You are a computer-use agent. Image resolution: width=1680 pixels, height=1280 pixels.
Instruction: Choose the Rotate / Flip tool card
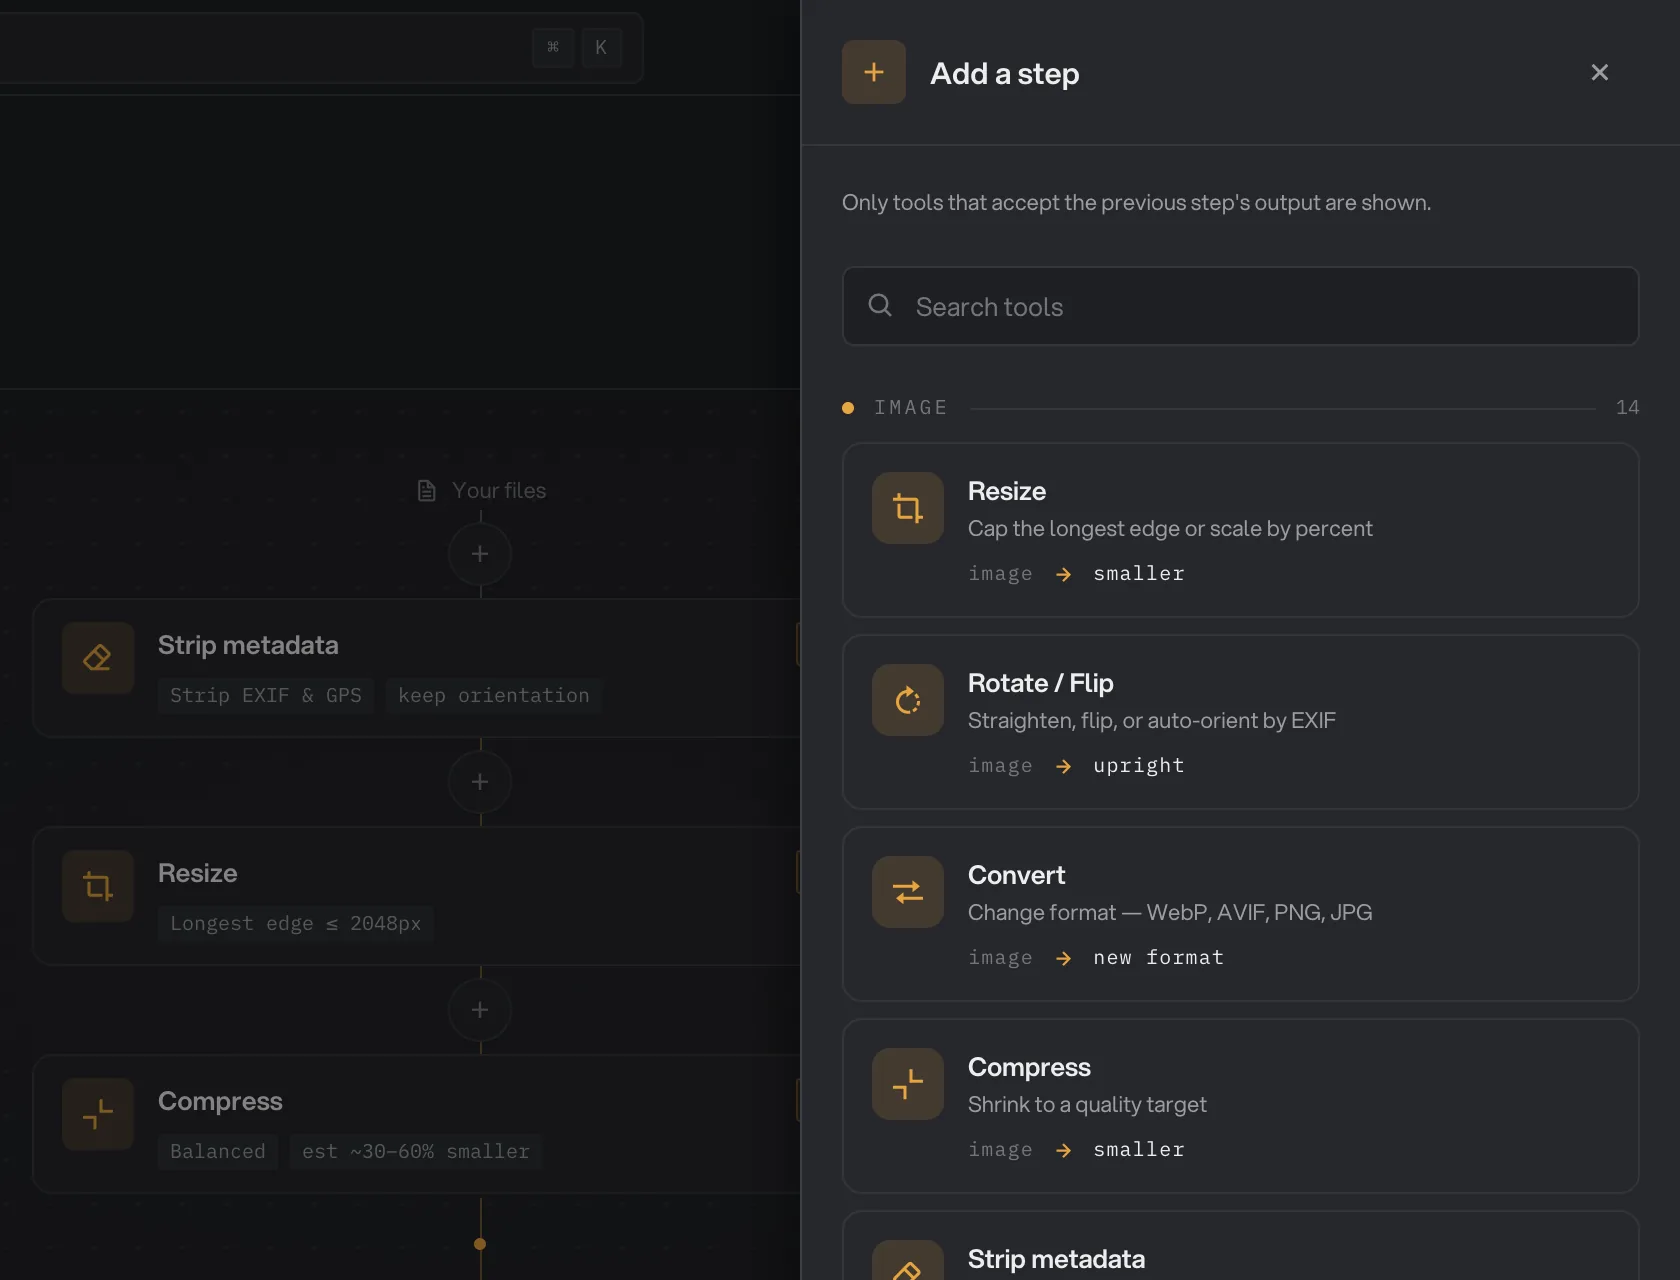tap(1240, 722)
